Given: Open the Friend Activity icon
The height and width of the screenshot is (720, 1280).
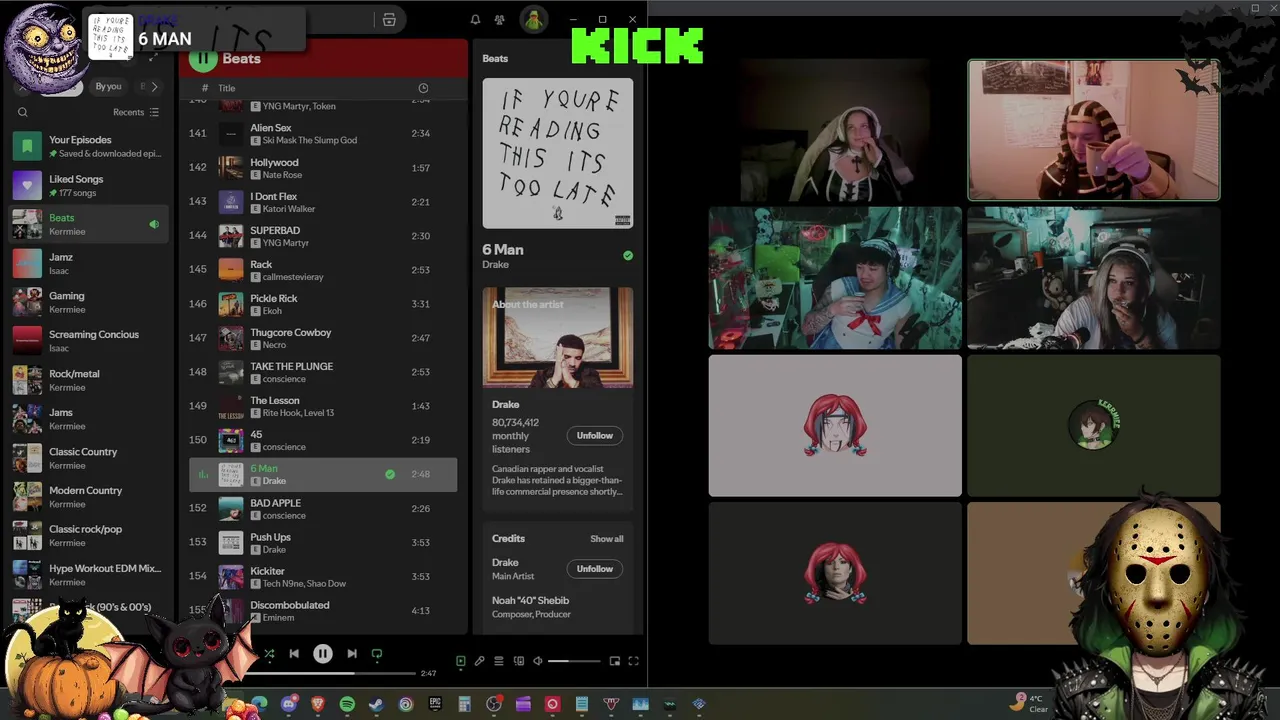Looking at the screenshot, I should [499, 20].
